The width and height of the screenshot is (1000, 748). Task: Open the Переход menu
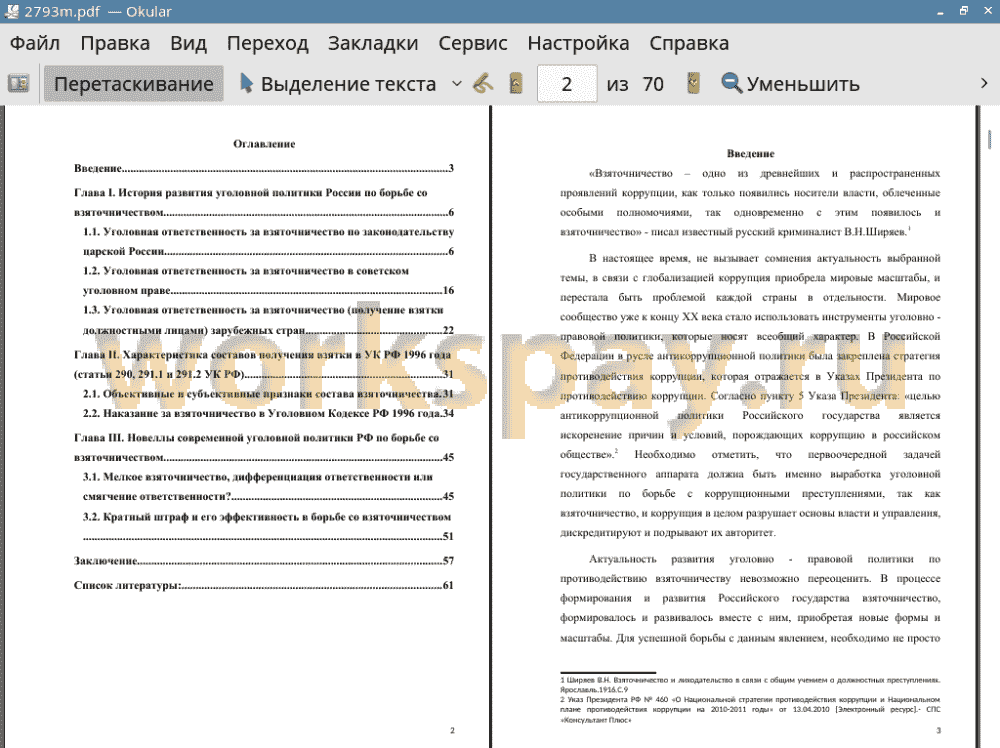[268, 43]
